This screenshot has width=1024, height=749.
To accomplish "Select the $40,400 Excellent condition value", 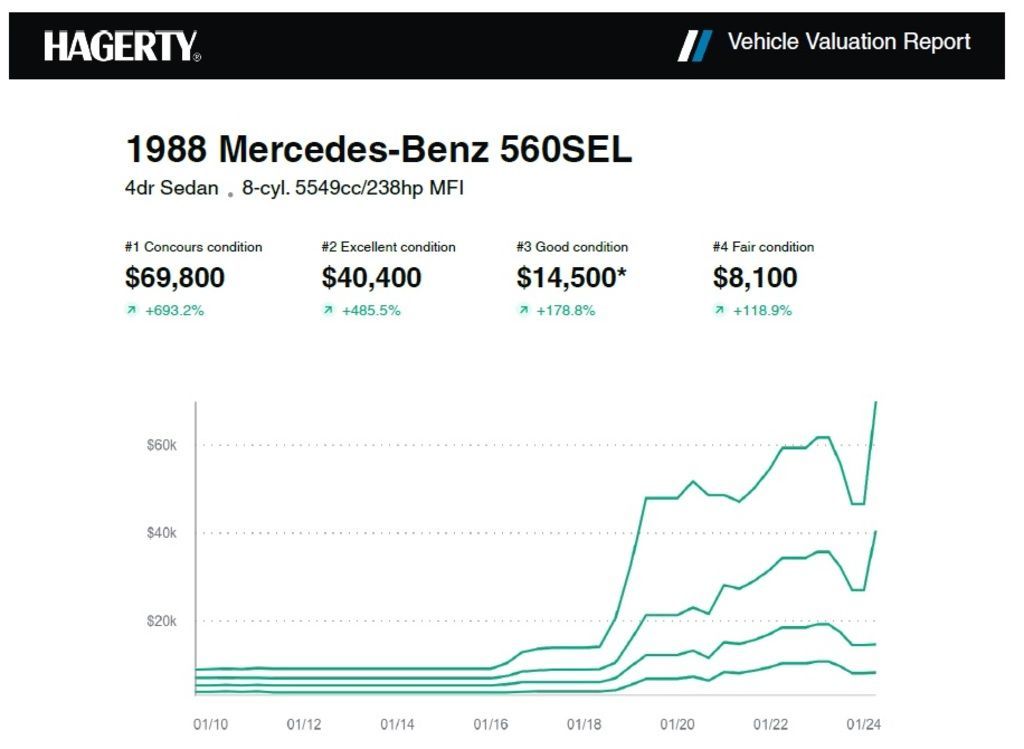I will 371,278.
